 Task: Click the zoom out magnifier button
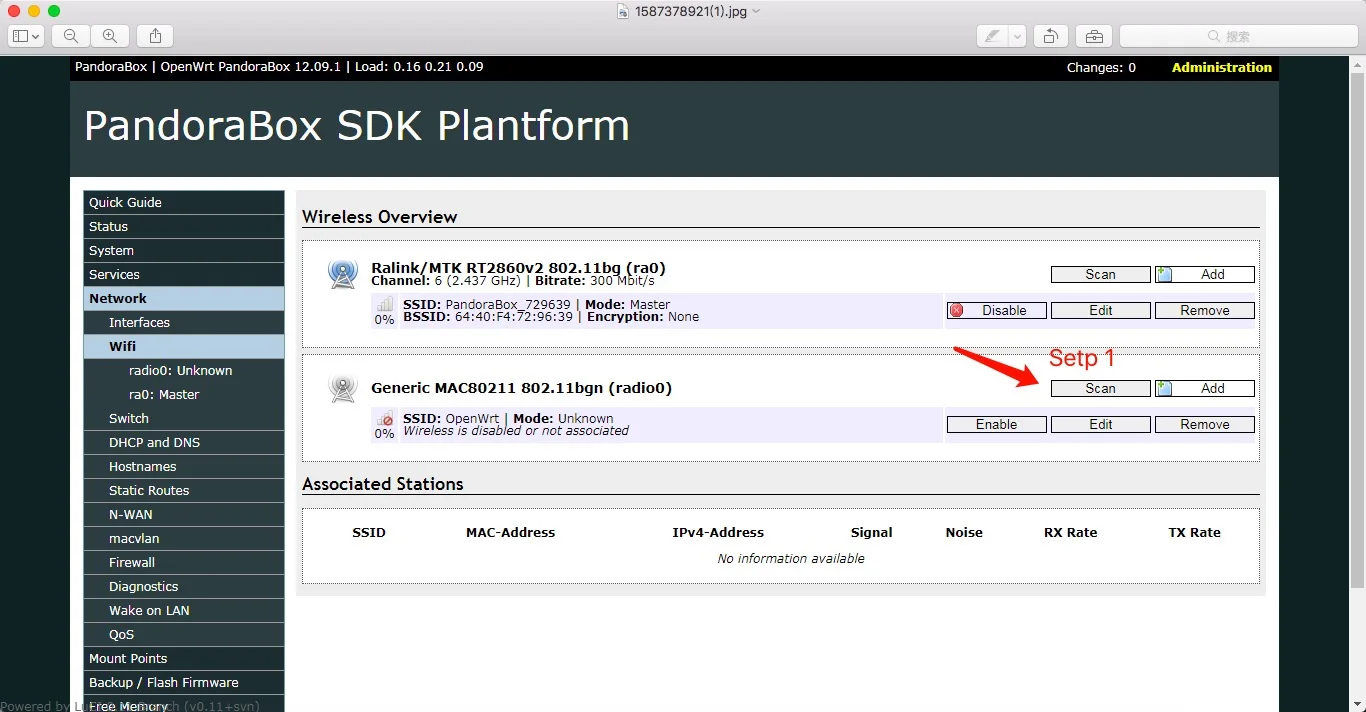[71, 36]
